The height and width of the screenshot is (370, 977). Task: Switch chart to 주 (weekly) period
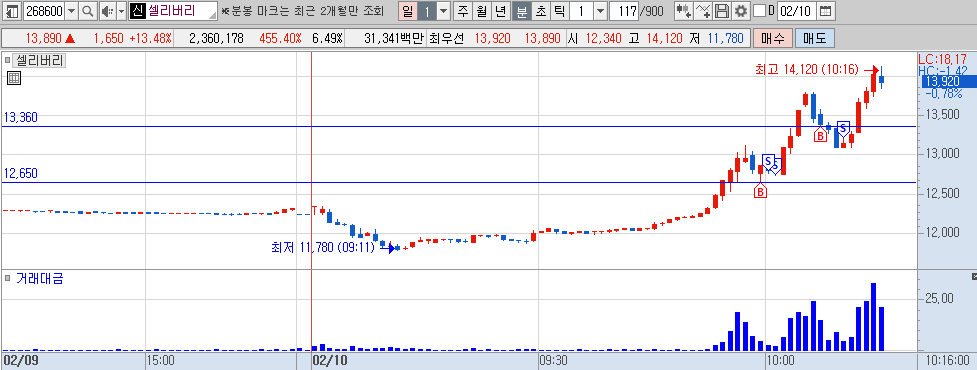pos(462,11)
